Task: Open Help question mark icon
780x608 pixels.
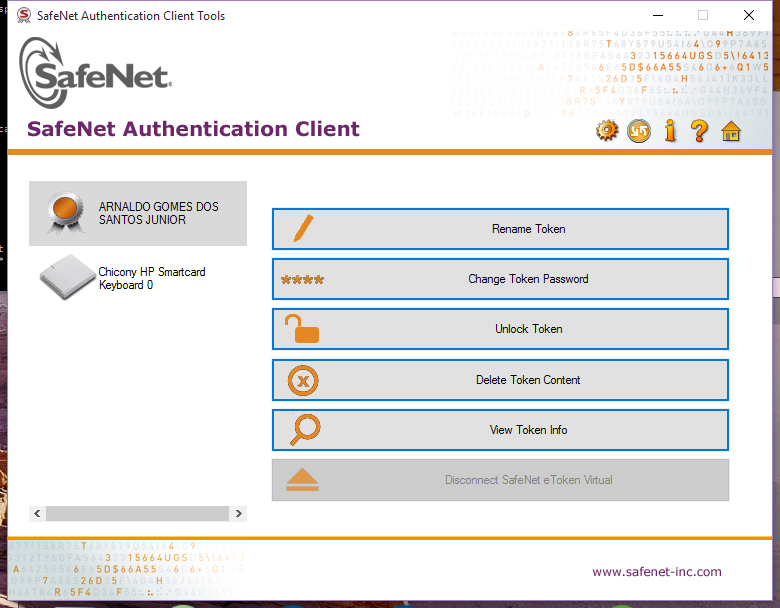Action: (x=699, y=131)
